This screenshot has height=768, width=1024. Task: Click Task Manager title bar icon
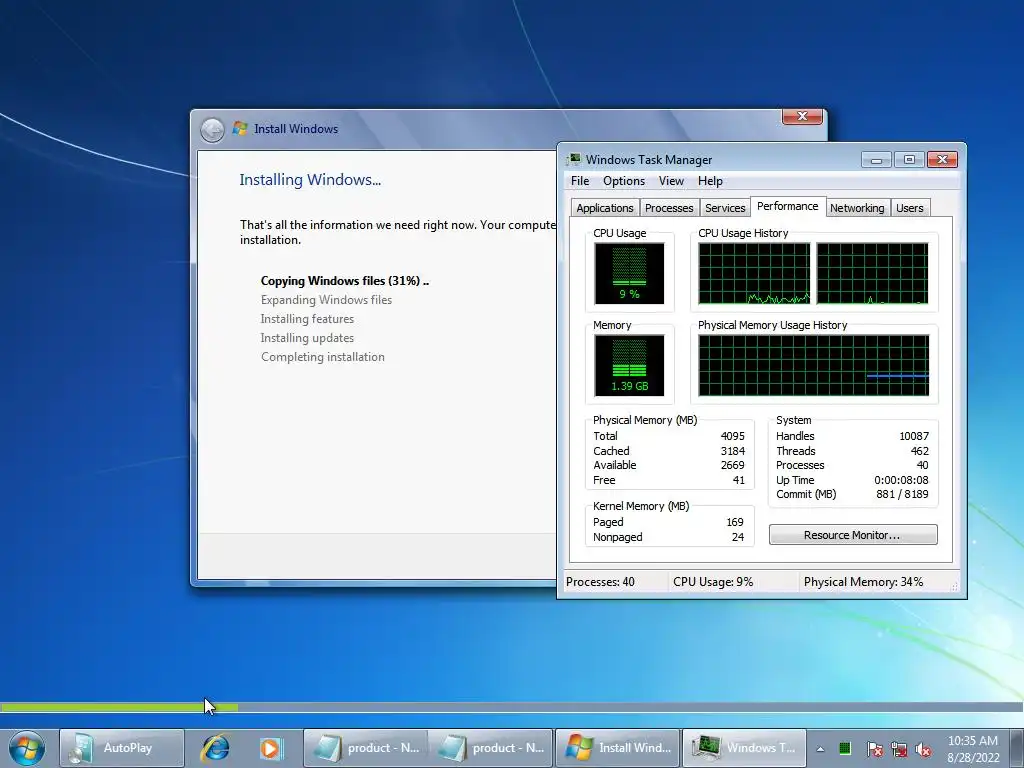pos(575,159)
